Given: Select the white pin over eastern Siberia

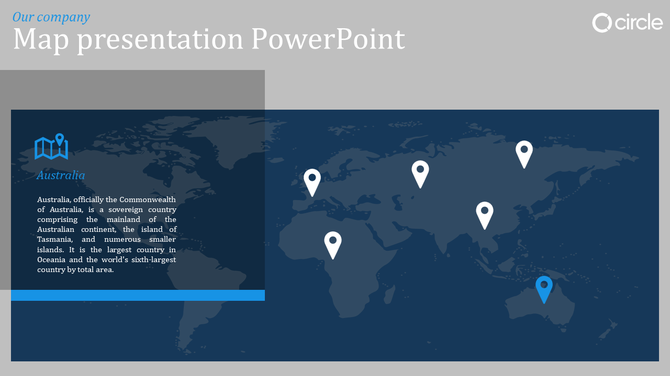Looking at the screenshot, I should [524, 154].
